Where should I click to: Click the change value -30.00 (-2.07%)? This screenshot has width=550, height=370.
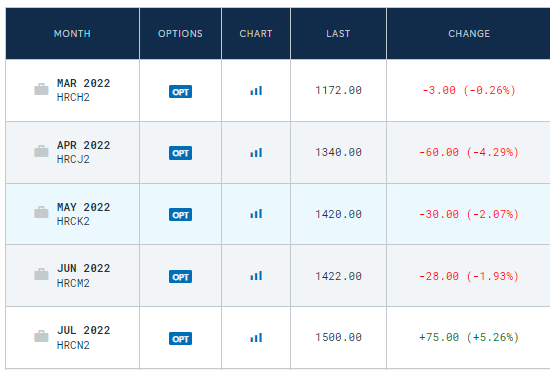pos(469,214)
